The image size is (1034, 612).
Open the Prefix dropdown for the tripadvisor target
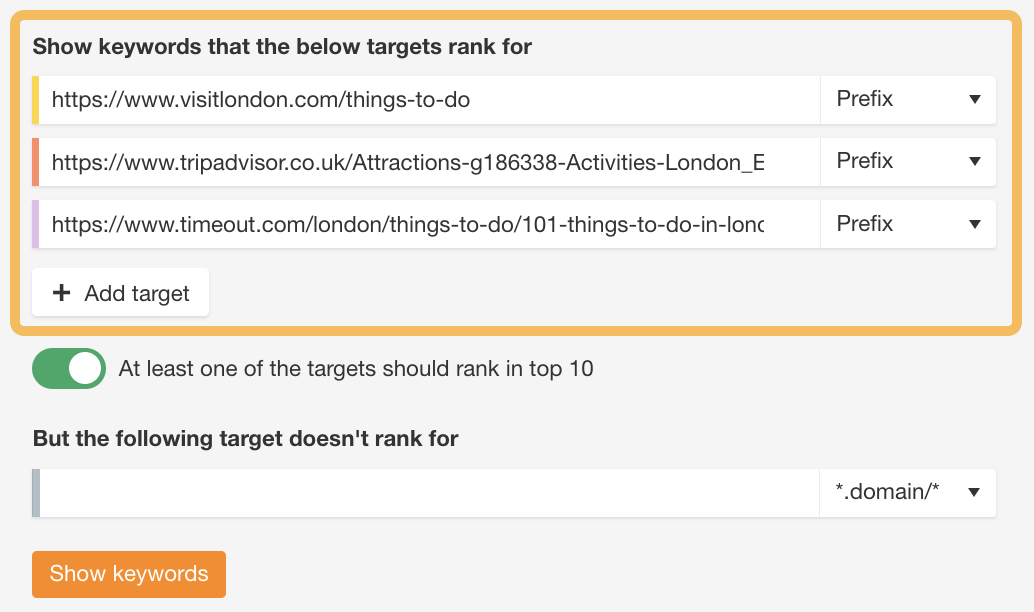907,162
